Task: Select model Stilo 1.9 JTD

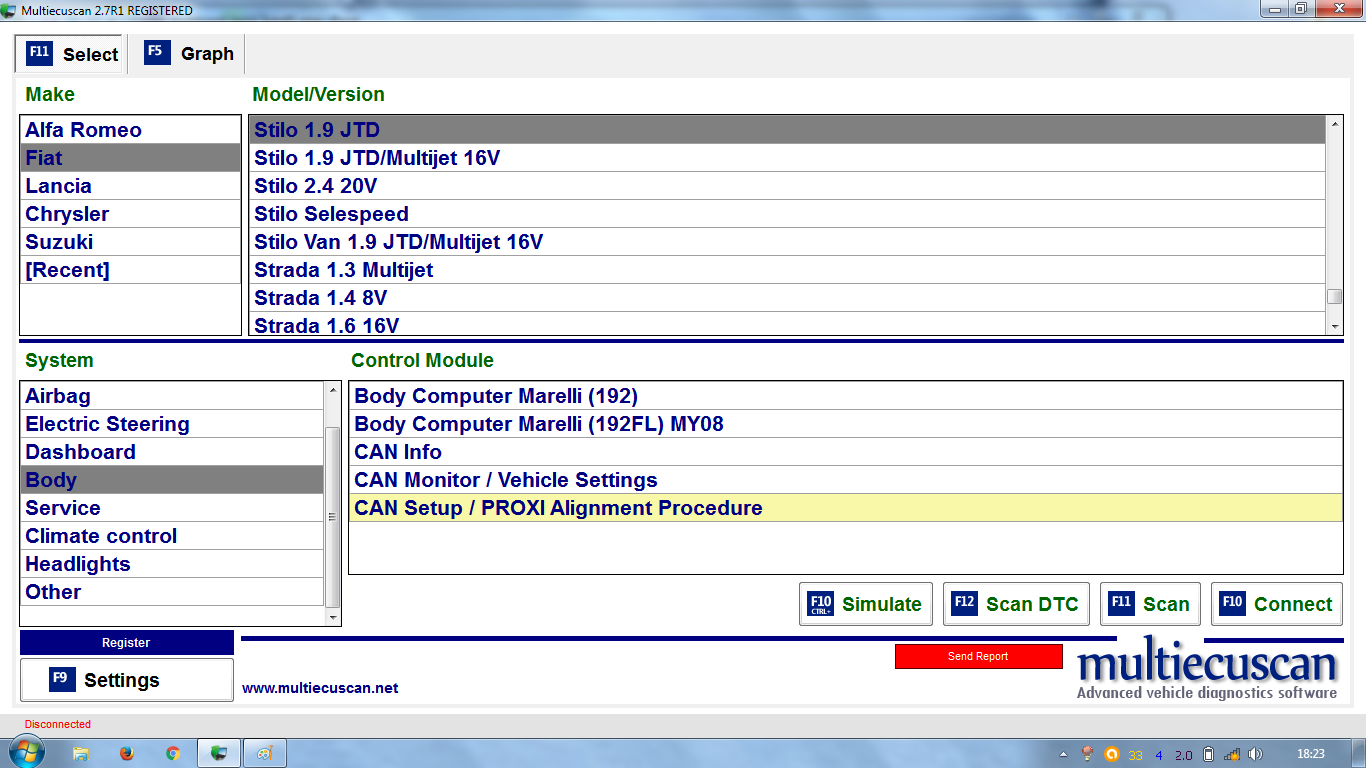Action: [788, 130]
